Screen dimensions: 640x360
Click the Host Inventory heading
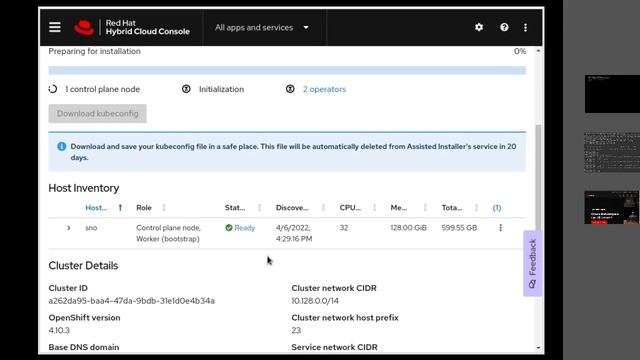[x=84, y=188]
